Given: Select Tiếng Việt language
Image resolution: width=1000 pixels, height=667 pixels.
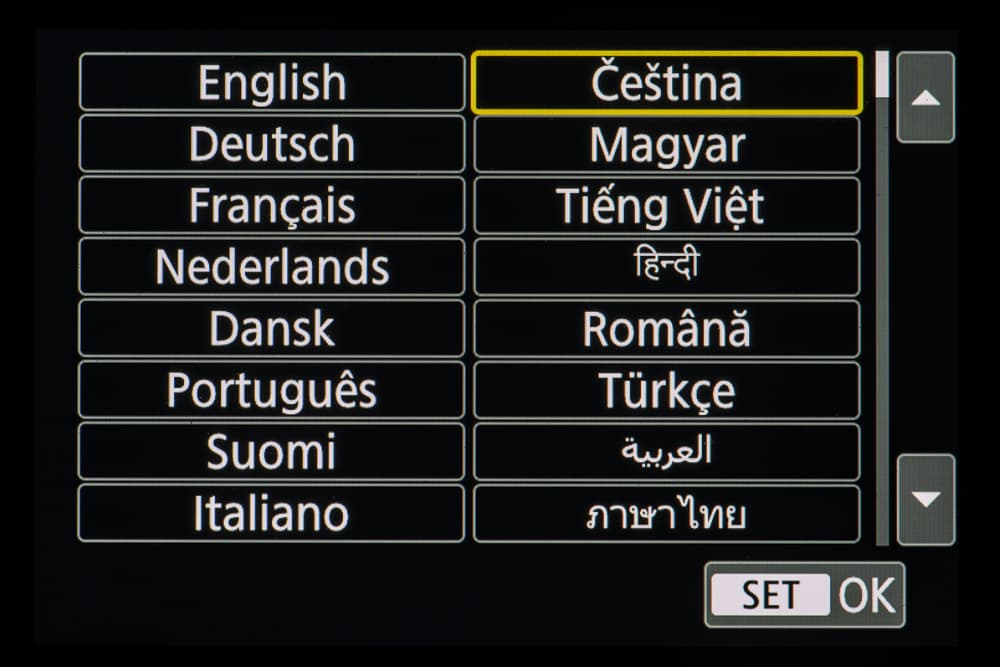Looking at the screenshot, I should pos(666,206).
